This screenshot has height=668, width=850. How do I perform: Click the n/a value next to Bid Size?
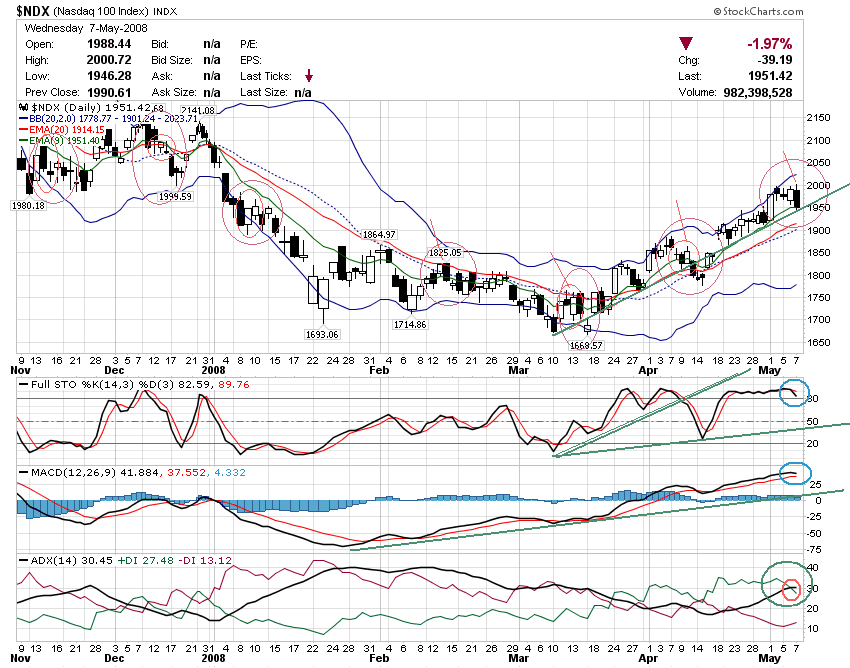211,60
